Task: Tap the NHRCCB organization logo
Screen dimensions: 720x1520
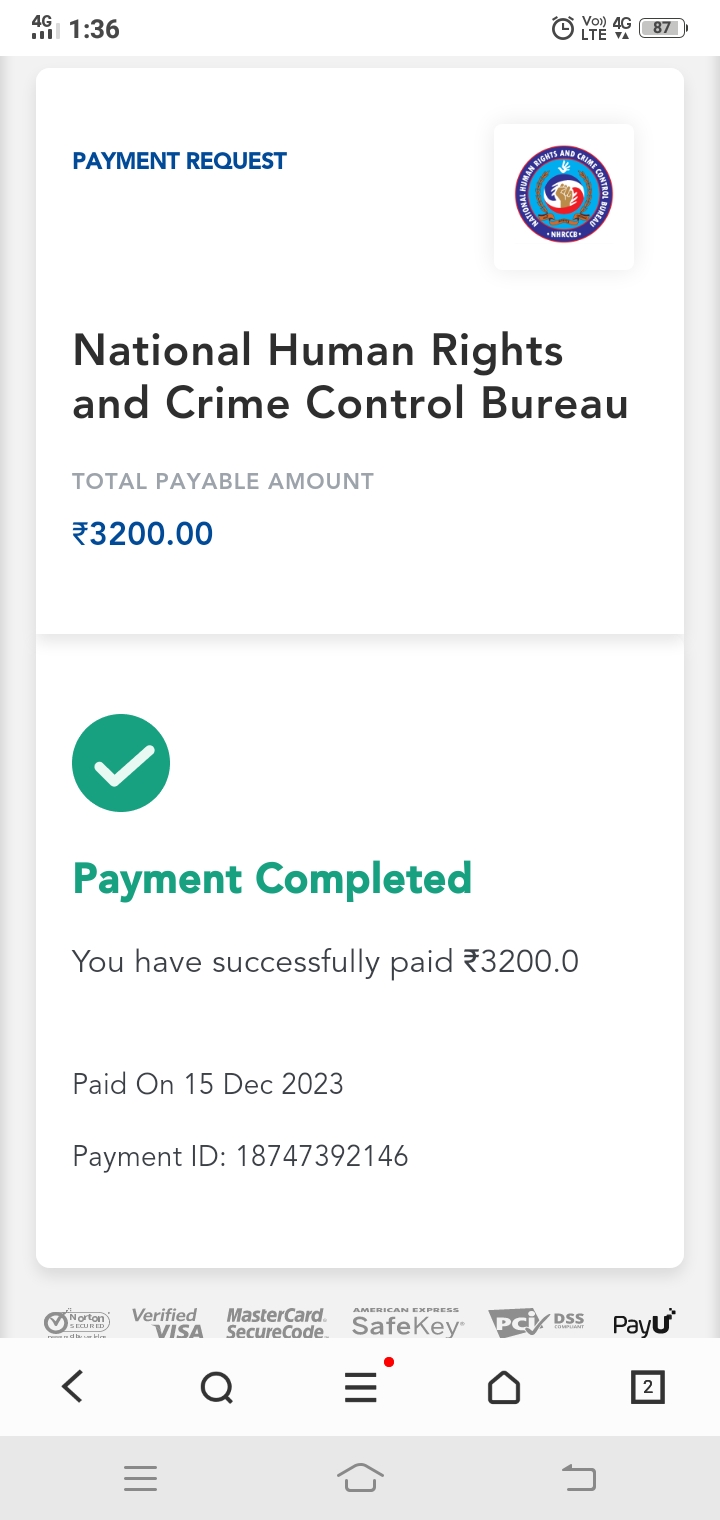Action: point(564,196)
